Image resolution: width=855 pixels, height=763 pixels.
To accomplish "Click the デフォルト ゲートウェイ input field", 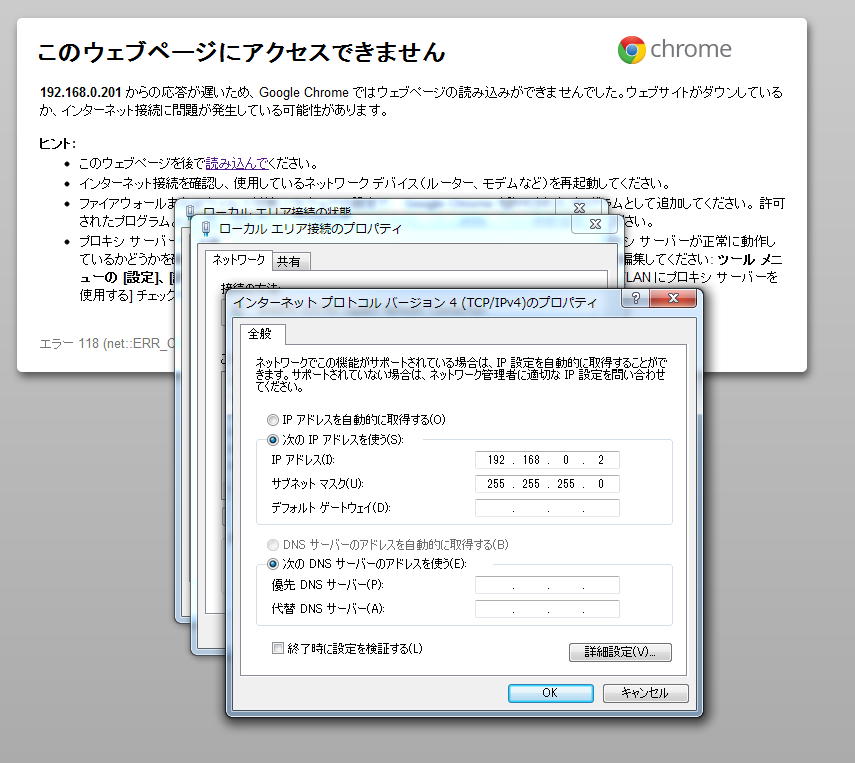I will point(547,508).
